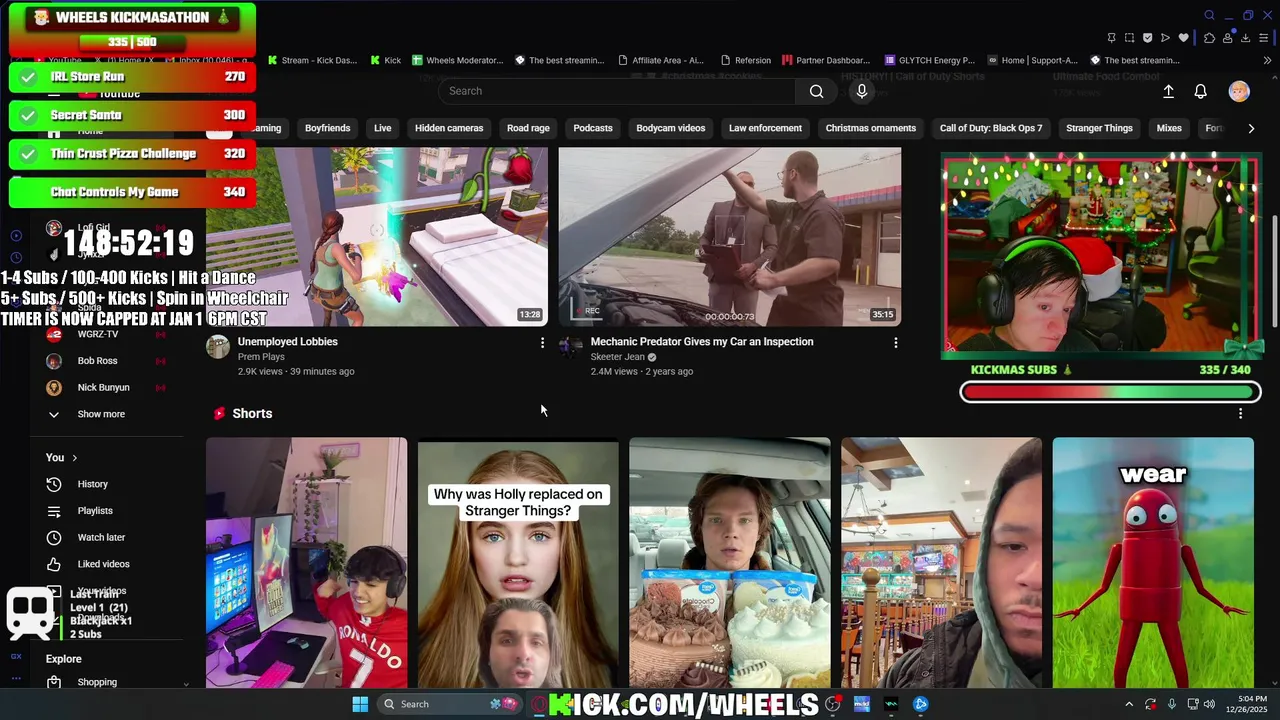Open the Shorts shelf three-dot menu

click(1241, 413)
